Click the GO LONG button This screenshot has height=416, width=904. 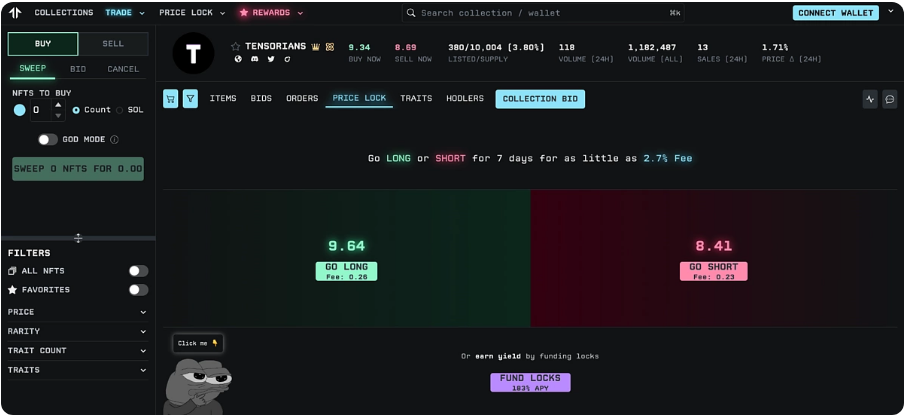346,271
